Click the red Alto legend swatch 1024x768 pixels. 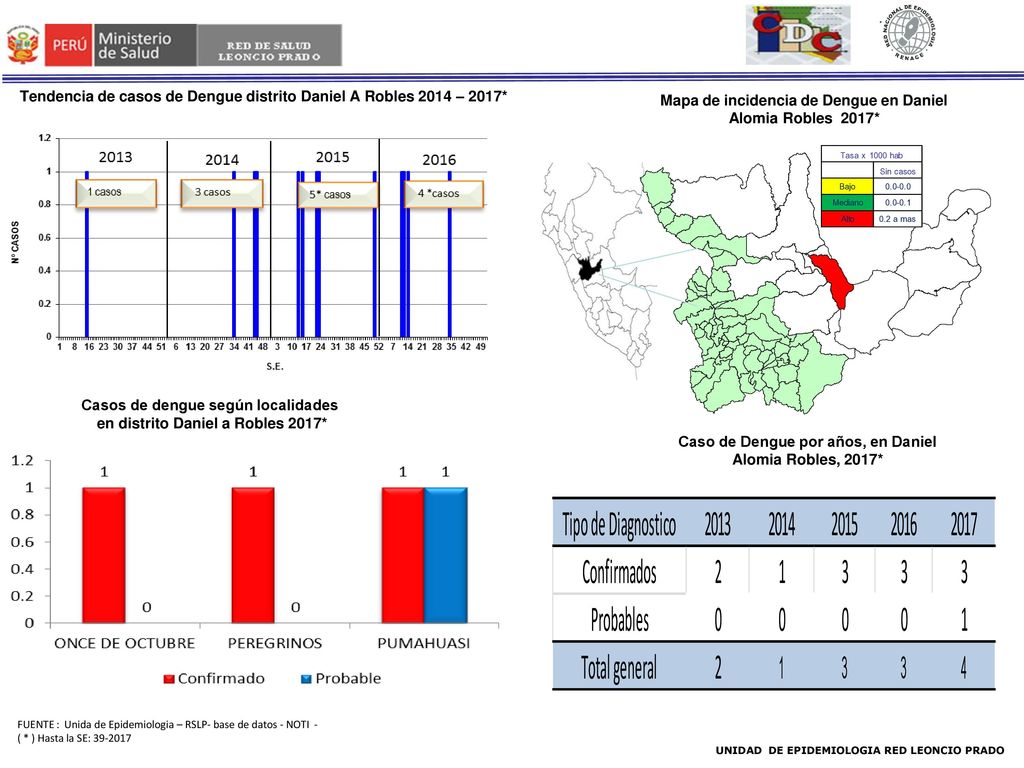click(x=847, y=219)
